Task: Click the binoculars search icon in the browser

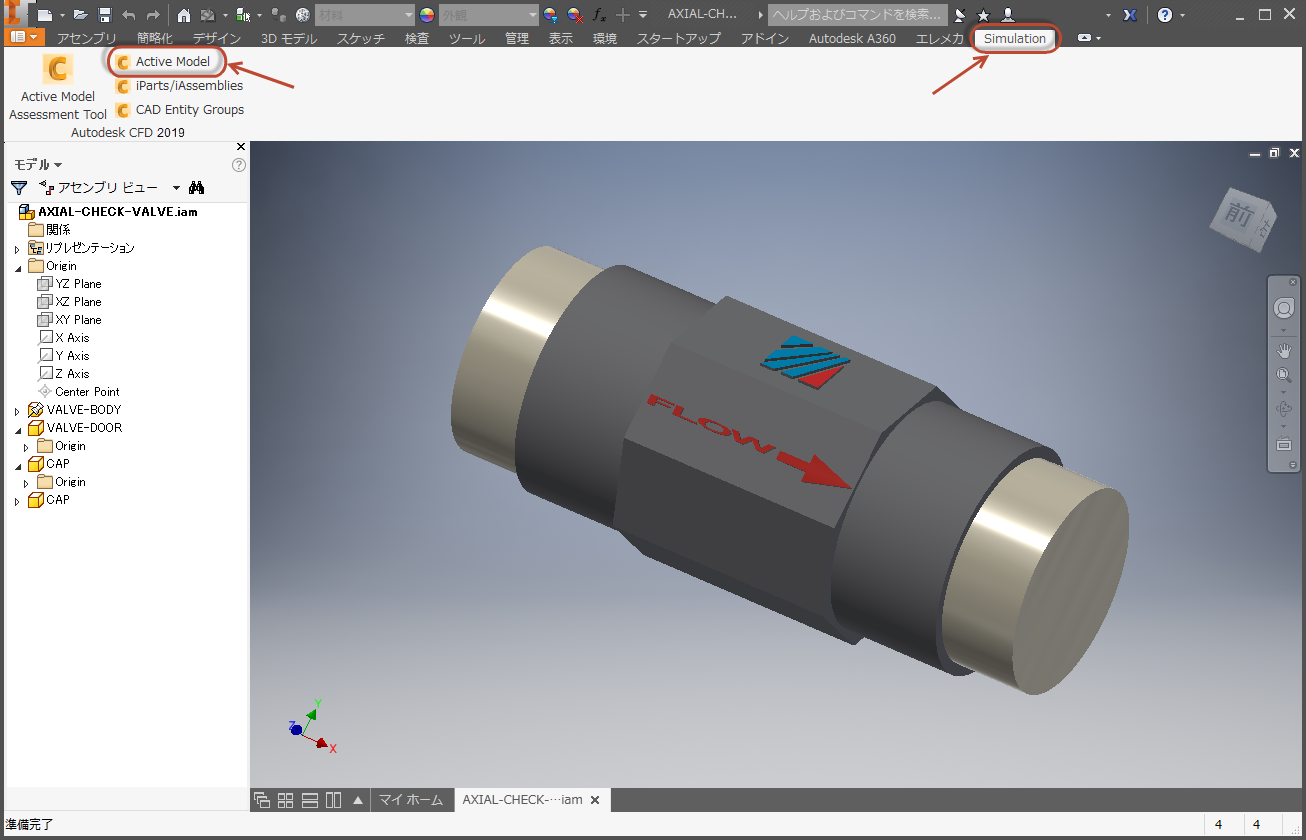Action: (196, 187)
